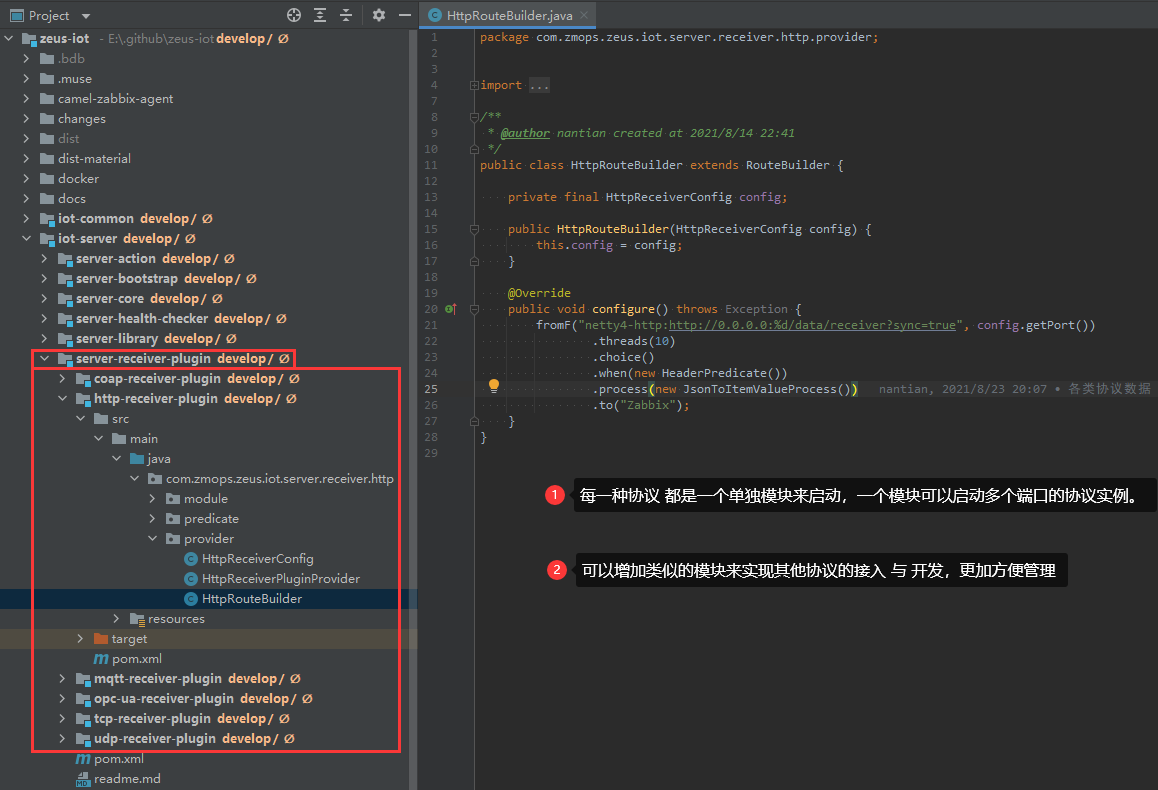Open the netty4-http URL link in the code
Image resolution: width=1158 pixels, height=790 pixels.
[x=812, y=325]
